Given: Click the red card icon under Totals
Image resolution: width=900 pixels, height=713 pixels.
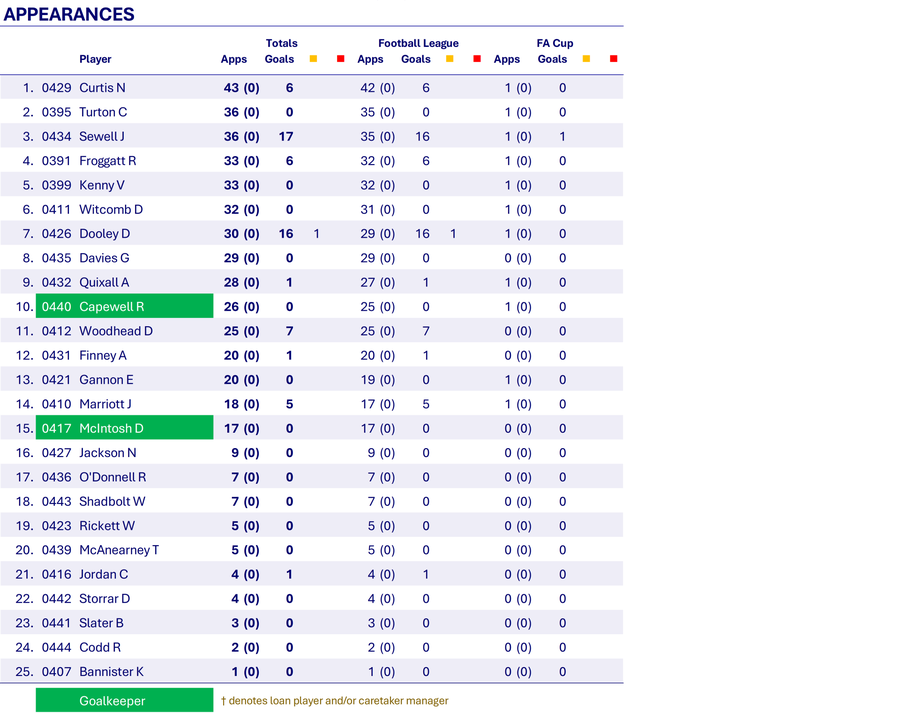Looking at the screenshot, I should tap(340, 59).
